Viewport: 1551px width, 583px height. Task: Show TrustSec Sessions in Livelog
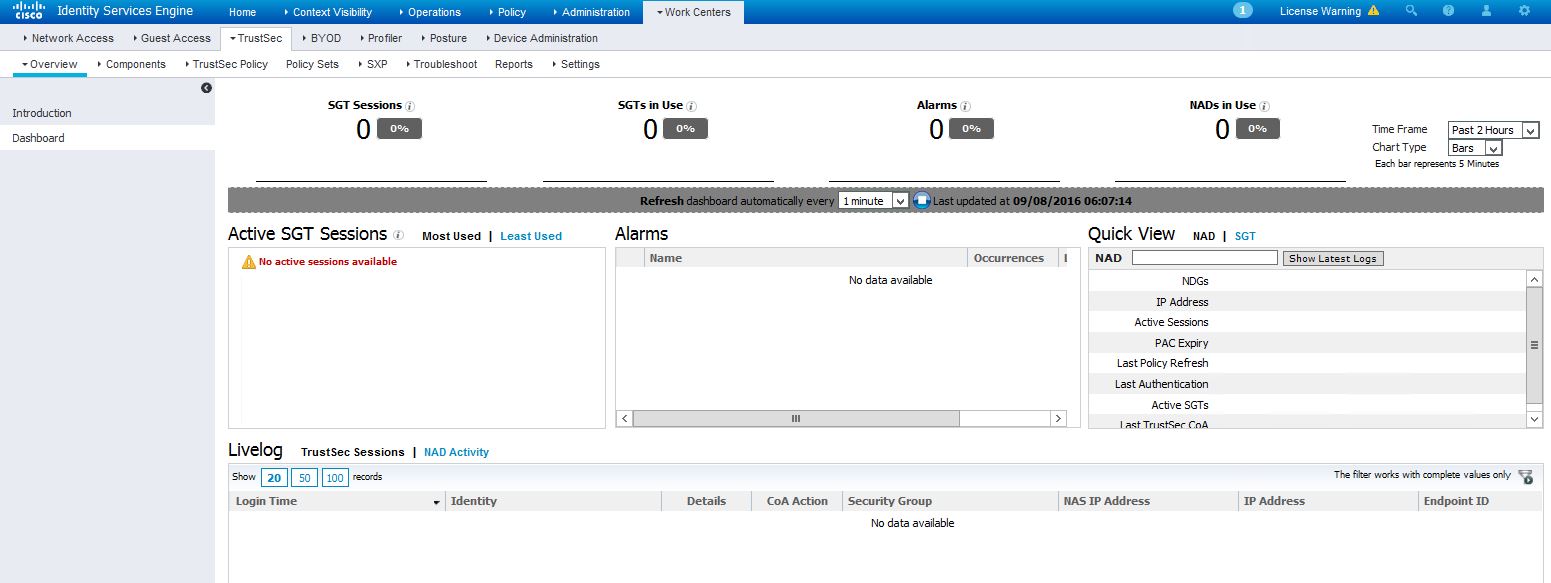pyautogui.click(x=353, y=452)
